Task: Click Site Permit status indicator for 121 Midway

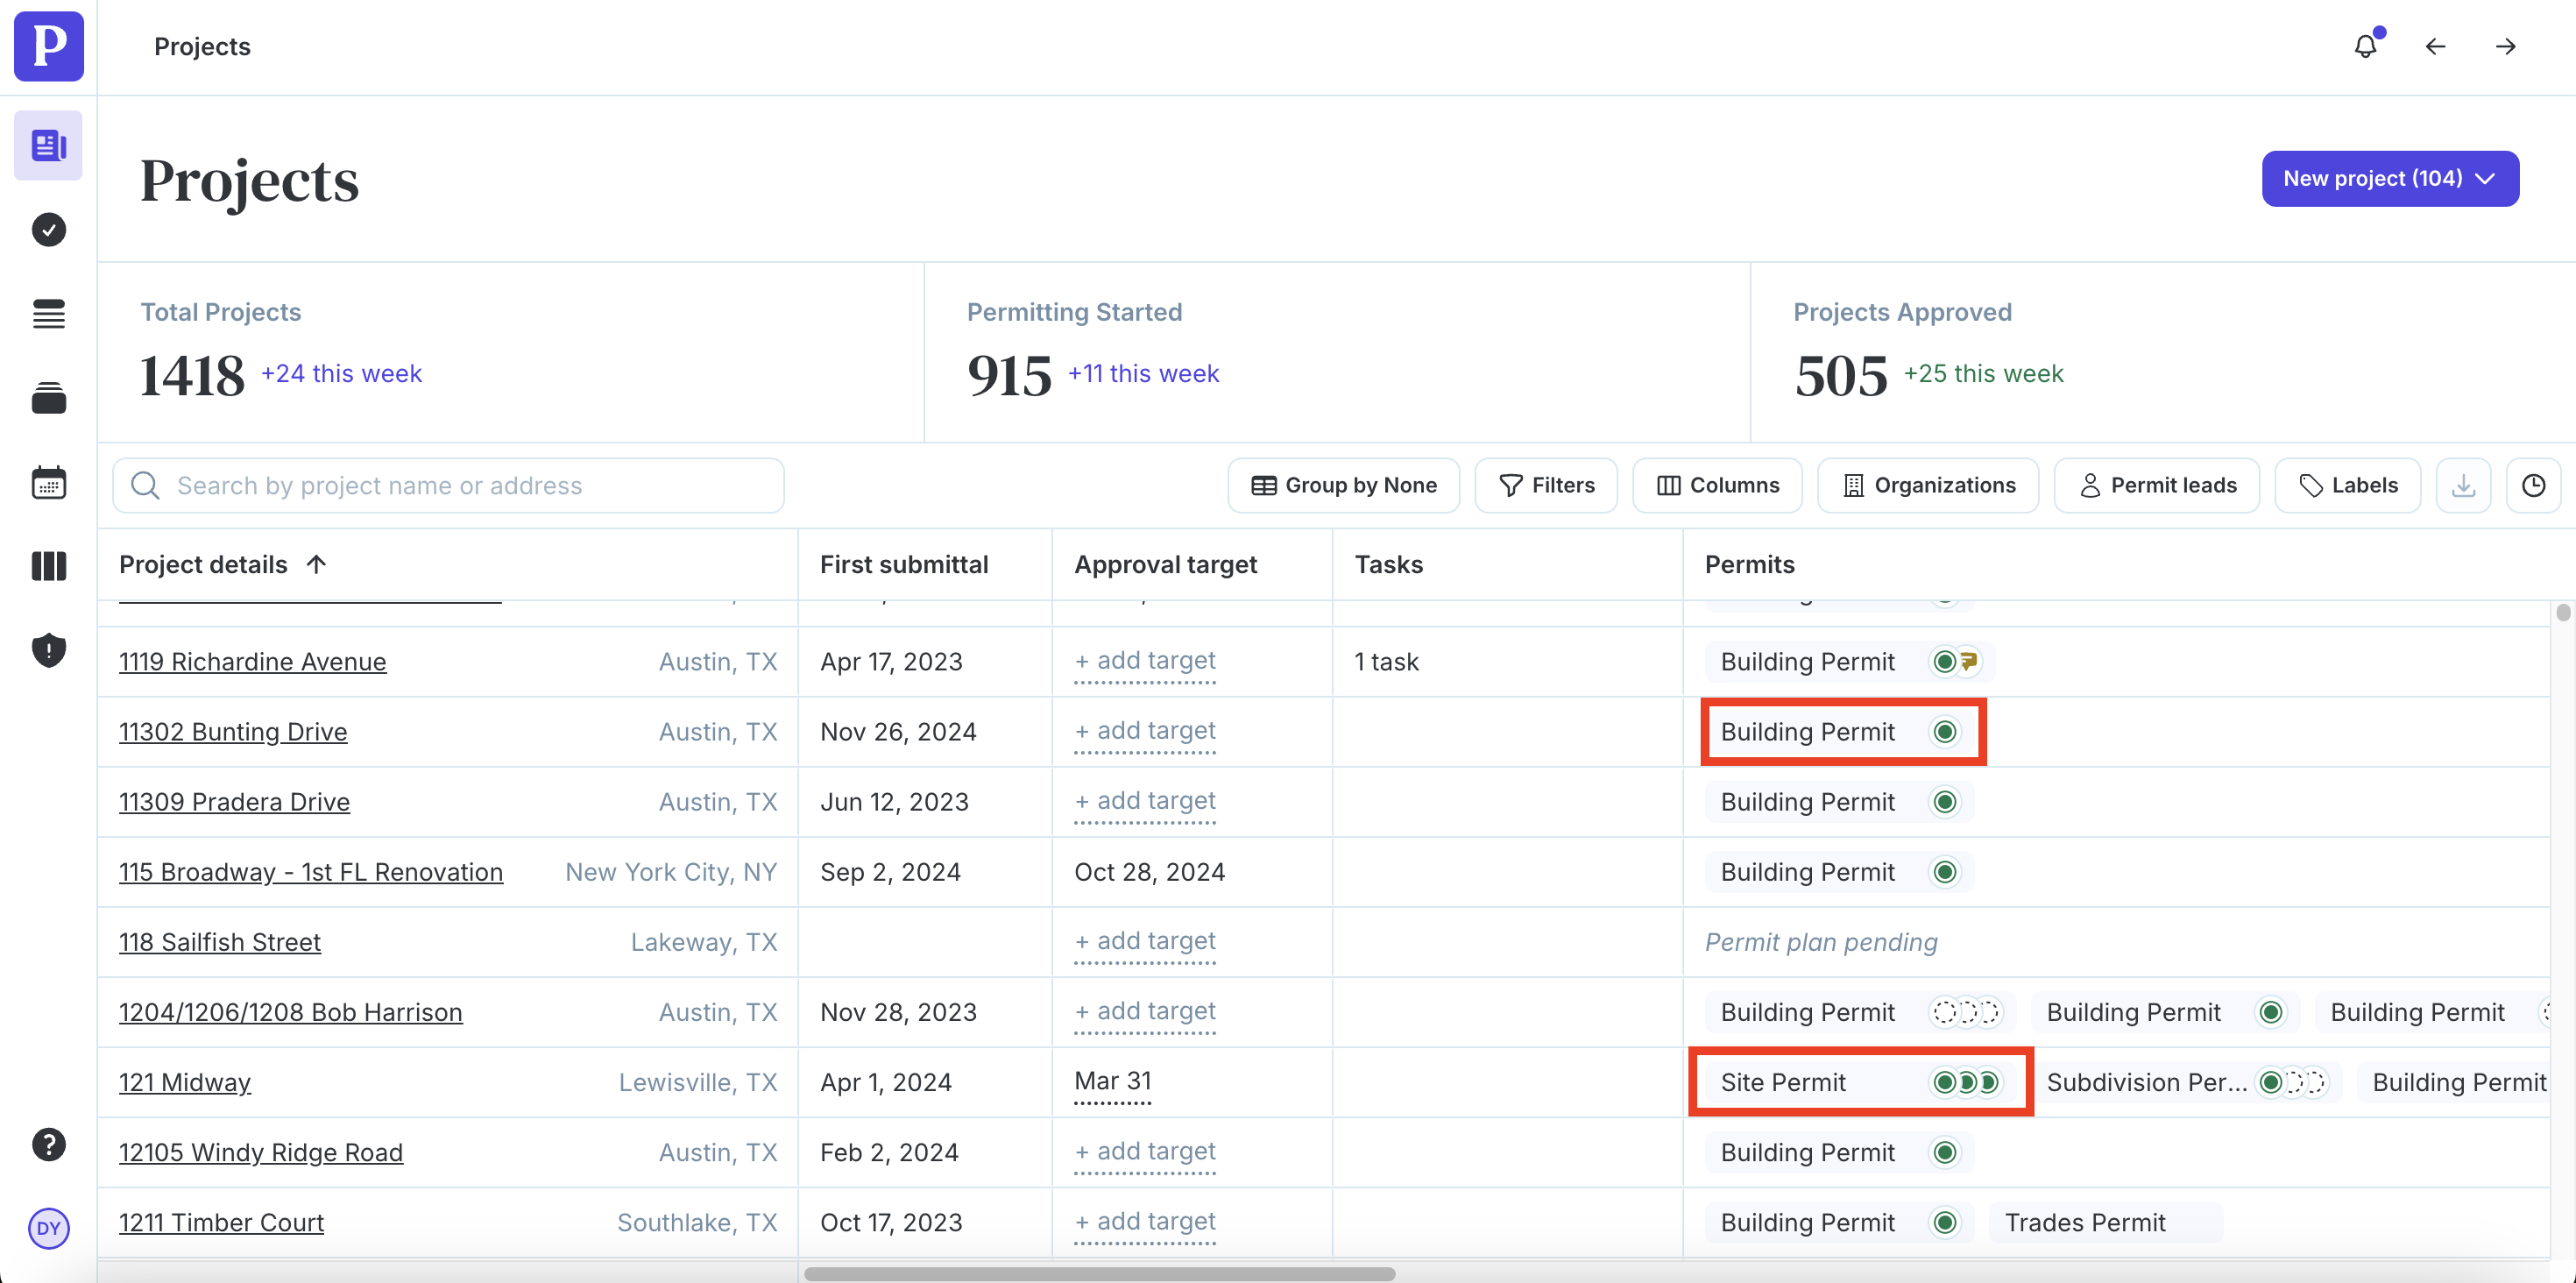Action: 1965,1082
